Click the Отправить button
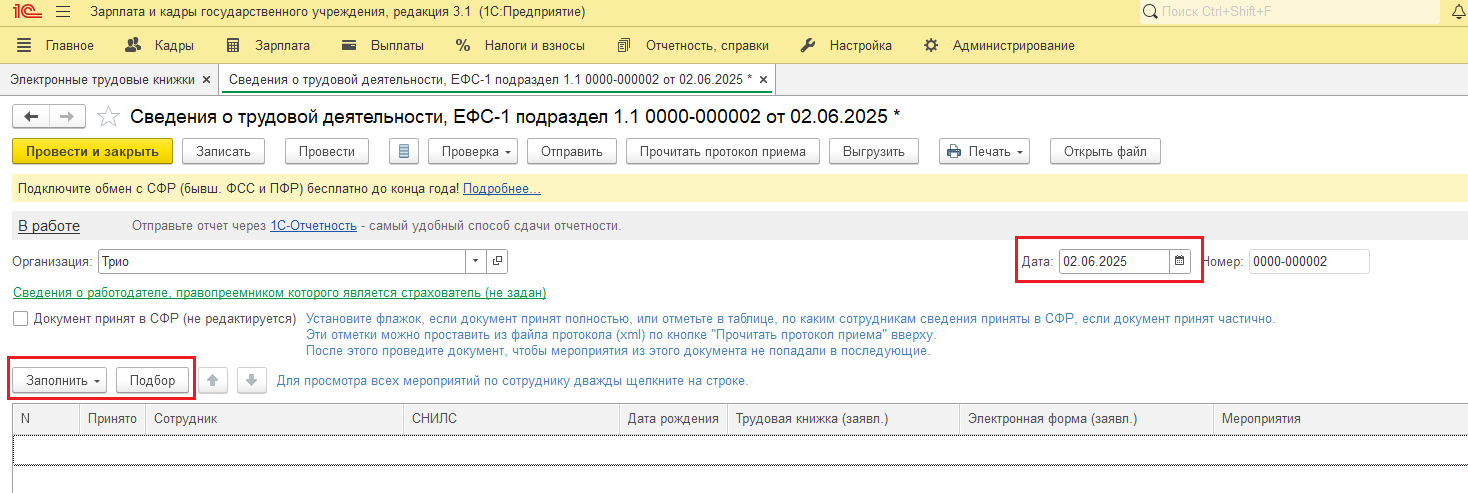 [572, 152]
